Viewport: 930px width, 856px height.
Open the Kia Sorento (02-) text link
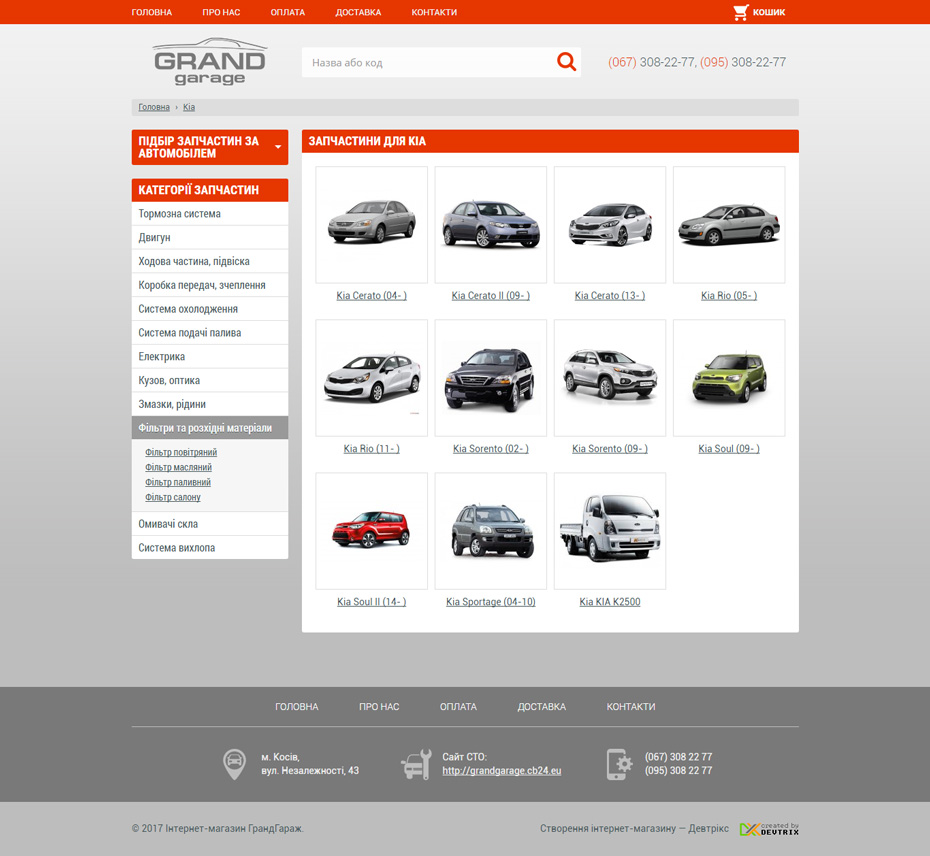click(x=491, y=448)
